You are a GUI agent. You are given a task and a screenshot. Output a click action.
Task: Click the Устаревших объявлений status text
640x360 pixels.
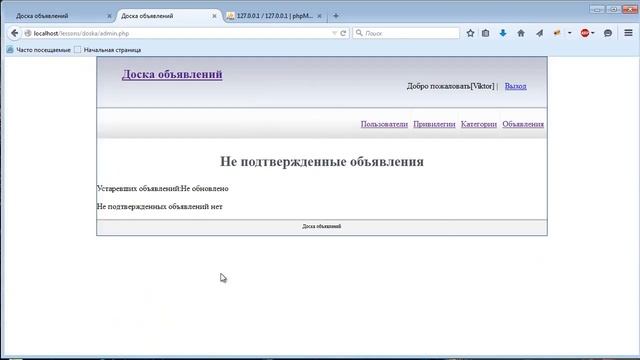(x=162, y=189)
